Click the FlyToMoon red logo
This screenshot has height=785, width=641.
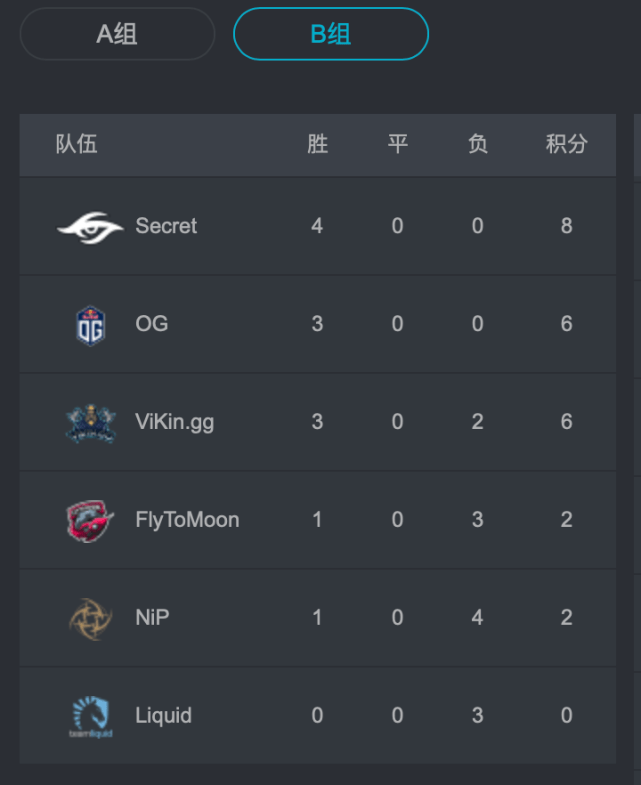90,521
